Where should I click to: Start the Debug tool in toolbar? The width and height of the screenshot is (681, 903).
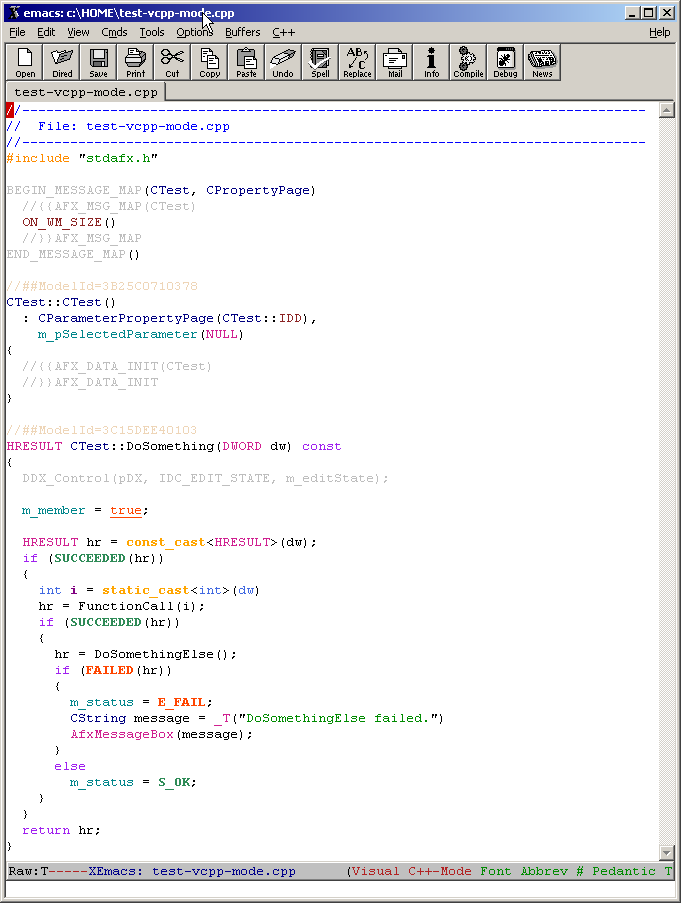tap(505, 62)
